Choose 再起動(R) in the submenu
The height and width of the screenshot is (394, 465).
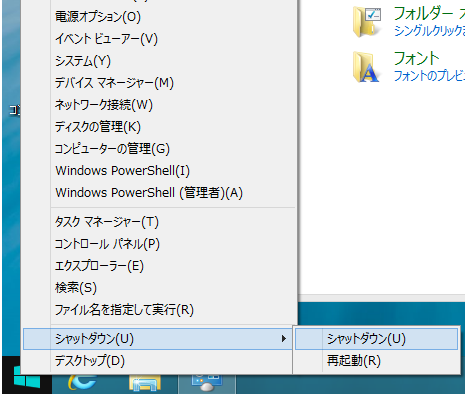coord(376,361)
